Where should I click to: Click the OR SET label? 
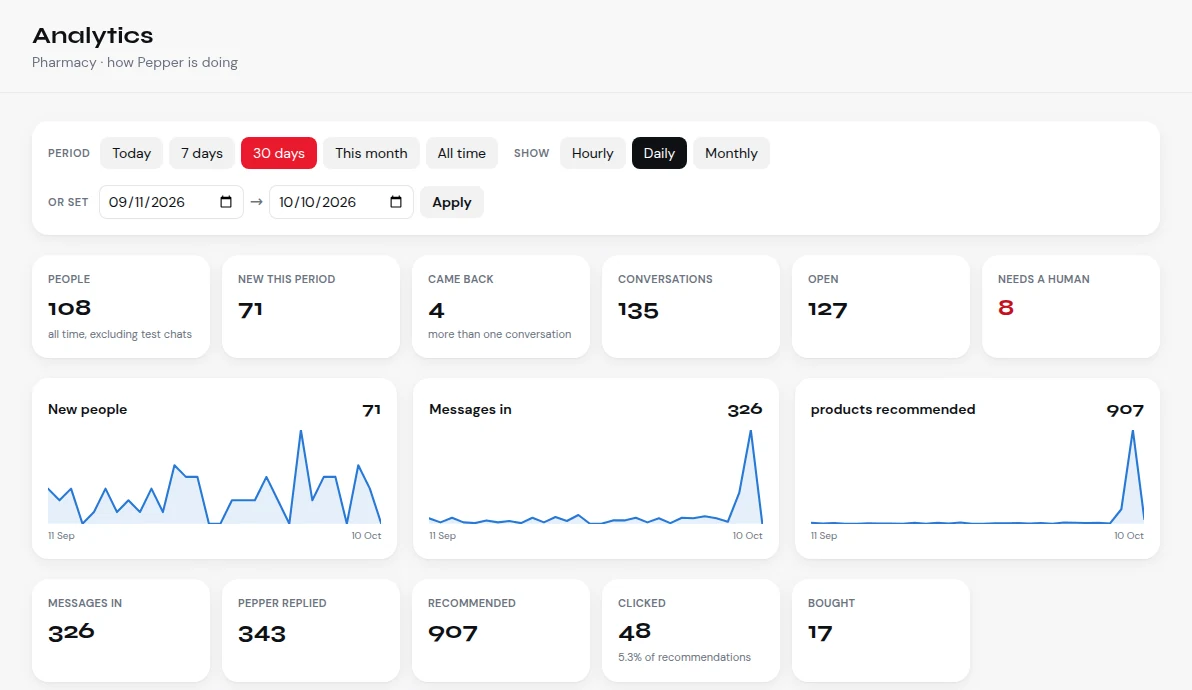point(68,202)
